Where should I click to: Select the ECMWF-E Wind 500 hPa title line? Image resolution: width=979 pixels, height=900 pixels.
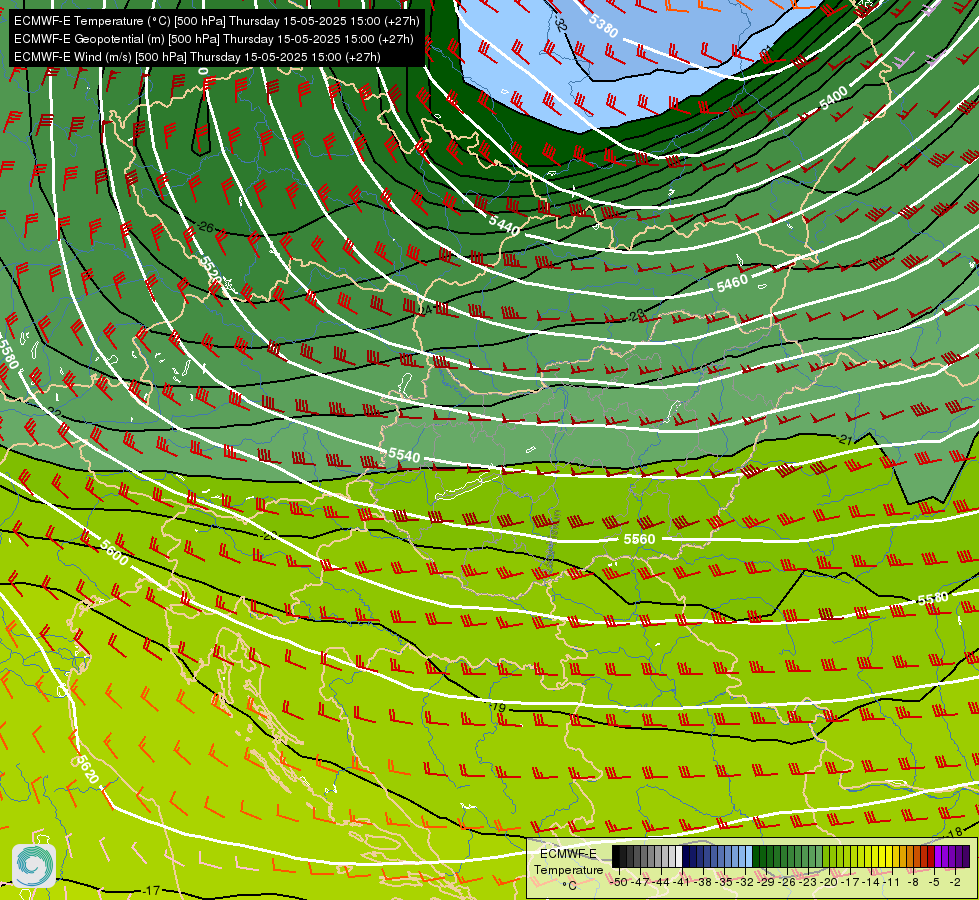coord(197,57)
